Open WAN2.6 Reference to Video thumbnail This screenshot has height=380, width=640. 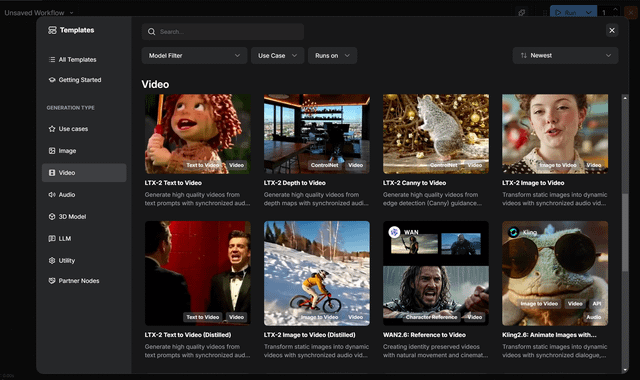pyautogui.click(x=436, y=273)
